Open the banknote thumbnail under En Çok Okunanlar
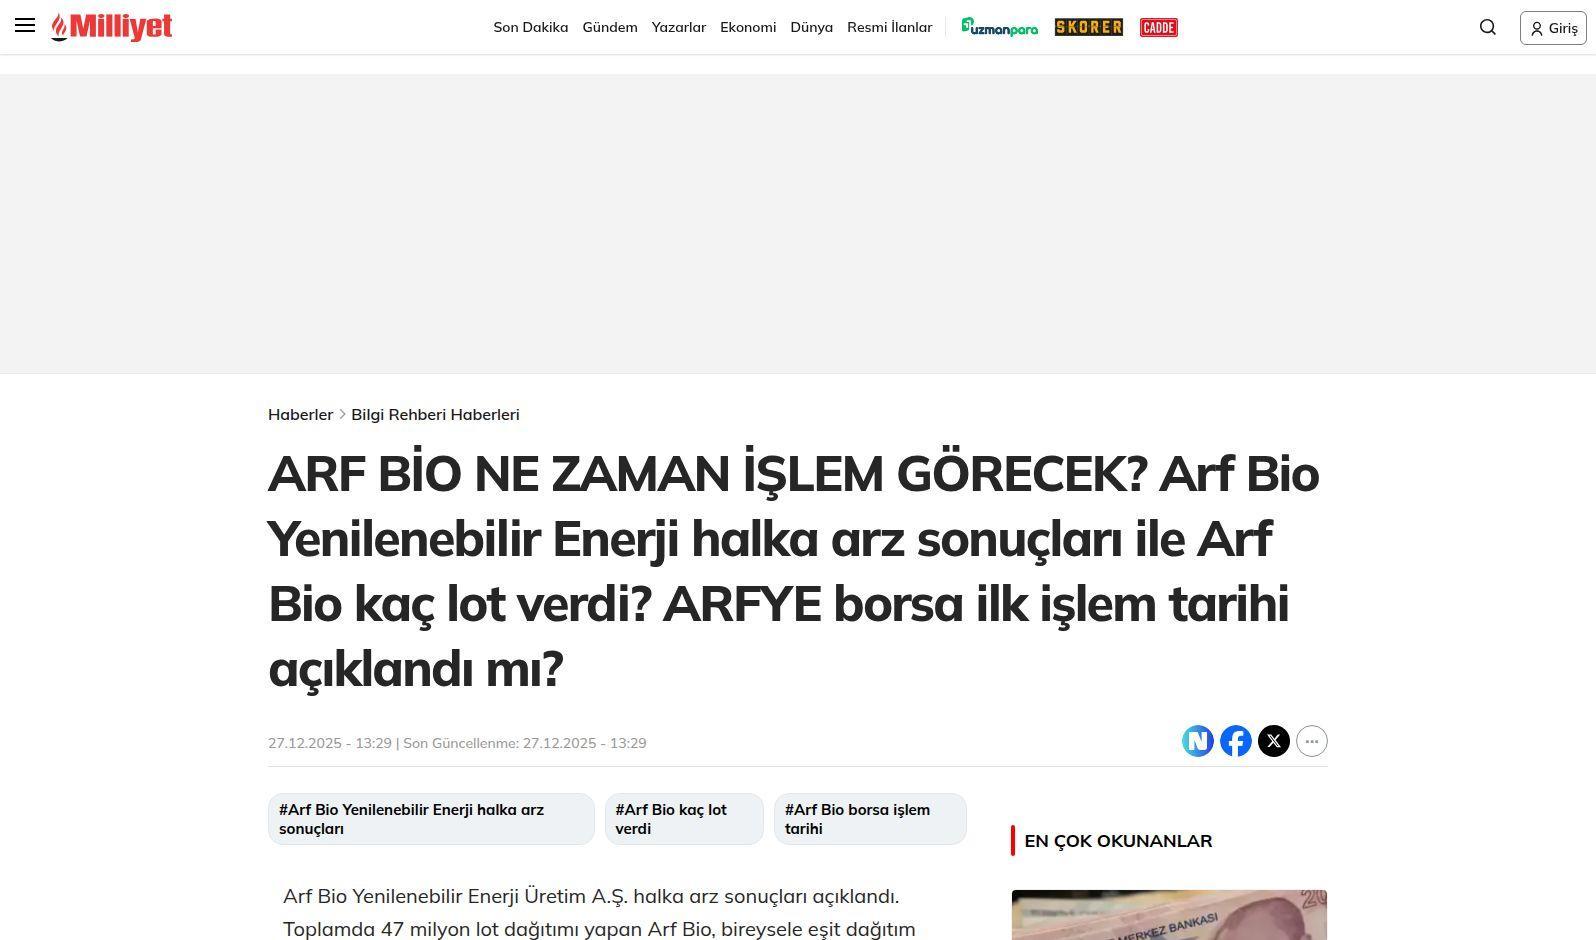The width and height of the screenshot is (1596, 940). 1168,915
